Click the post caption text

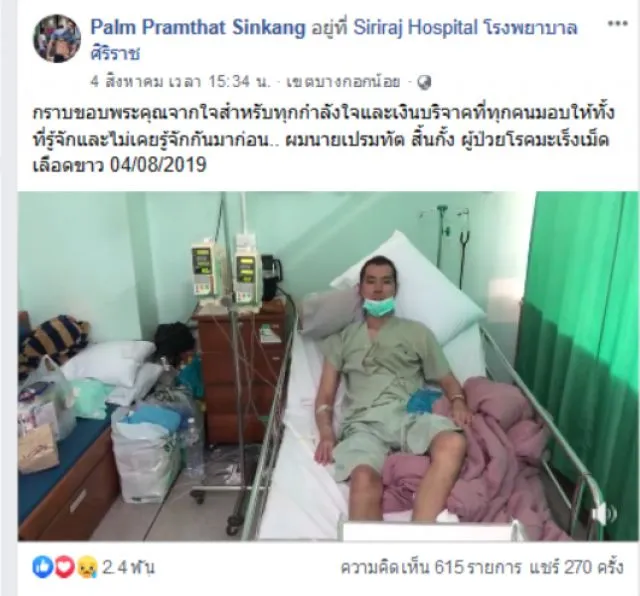[323, 139]
